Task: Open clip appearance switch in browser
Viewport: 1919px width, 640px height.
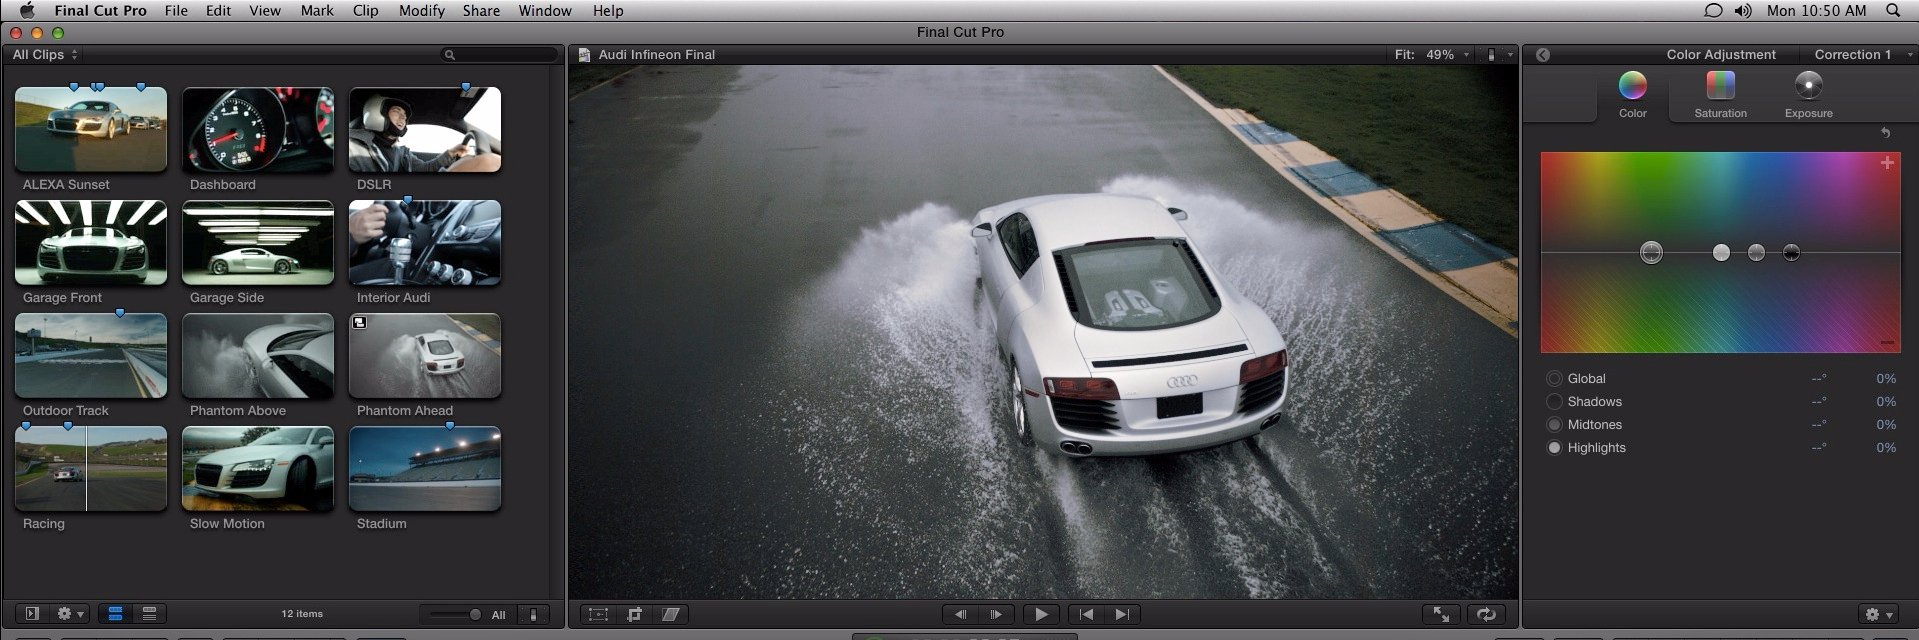Action: point(533,615)
